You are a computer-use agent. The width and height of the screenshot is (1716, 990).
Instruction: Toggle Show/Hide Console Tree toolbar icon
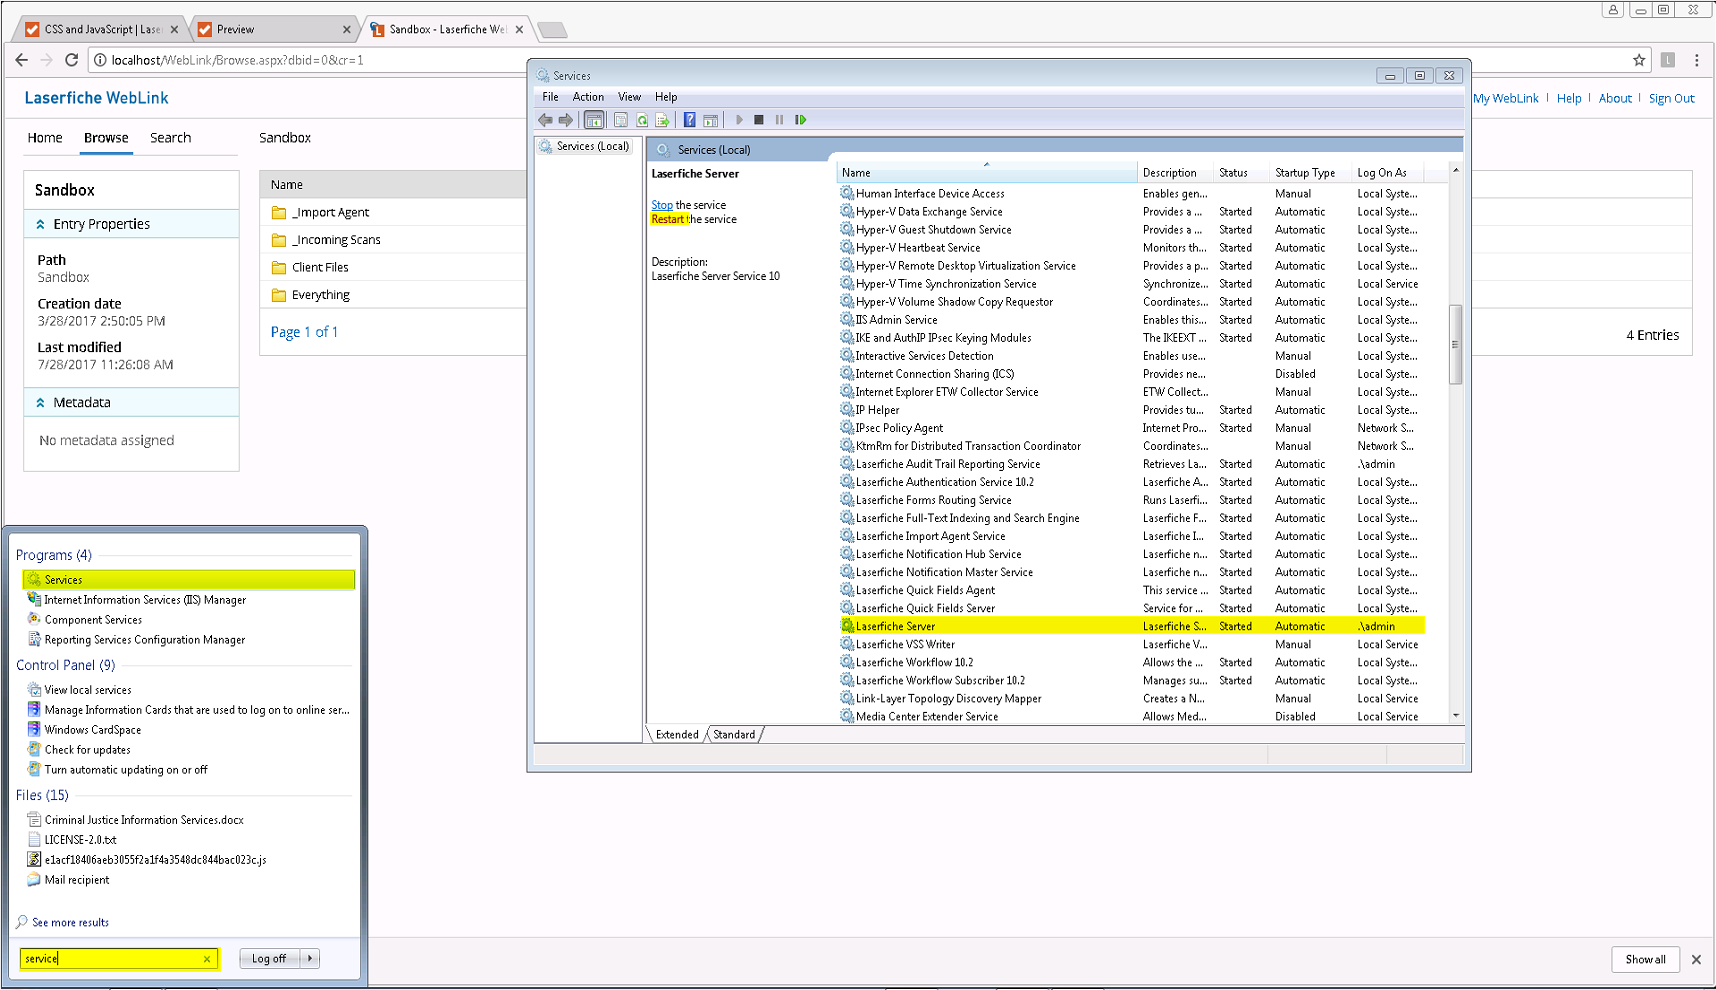pyautogui.click(x=594, y=120)
